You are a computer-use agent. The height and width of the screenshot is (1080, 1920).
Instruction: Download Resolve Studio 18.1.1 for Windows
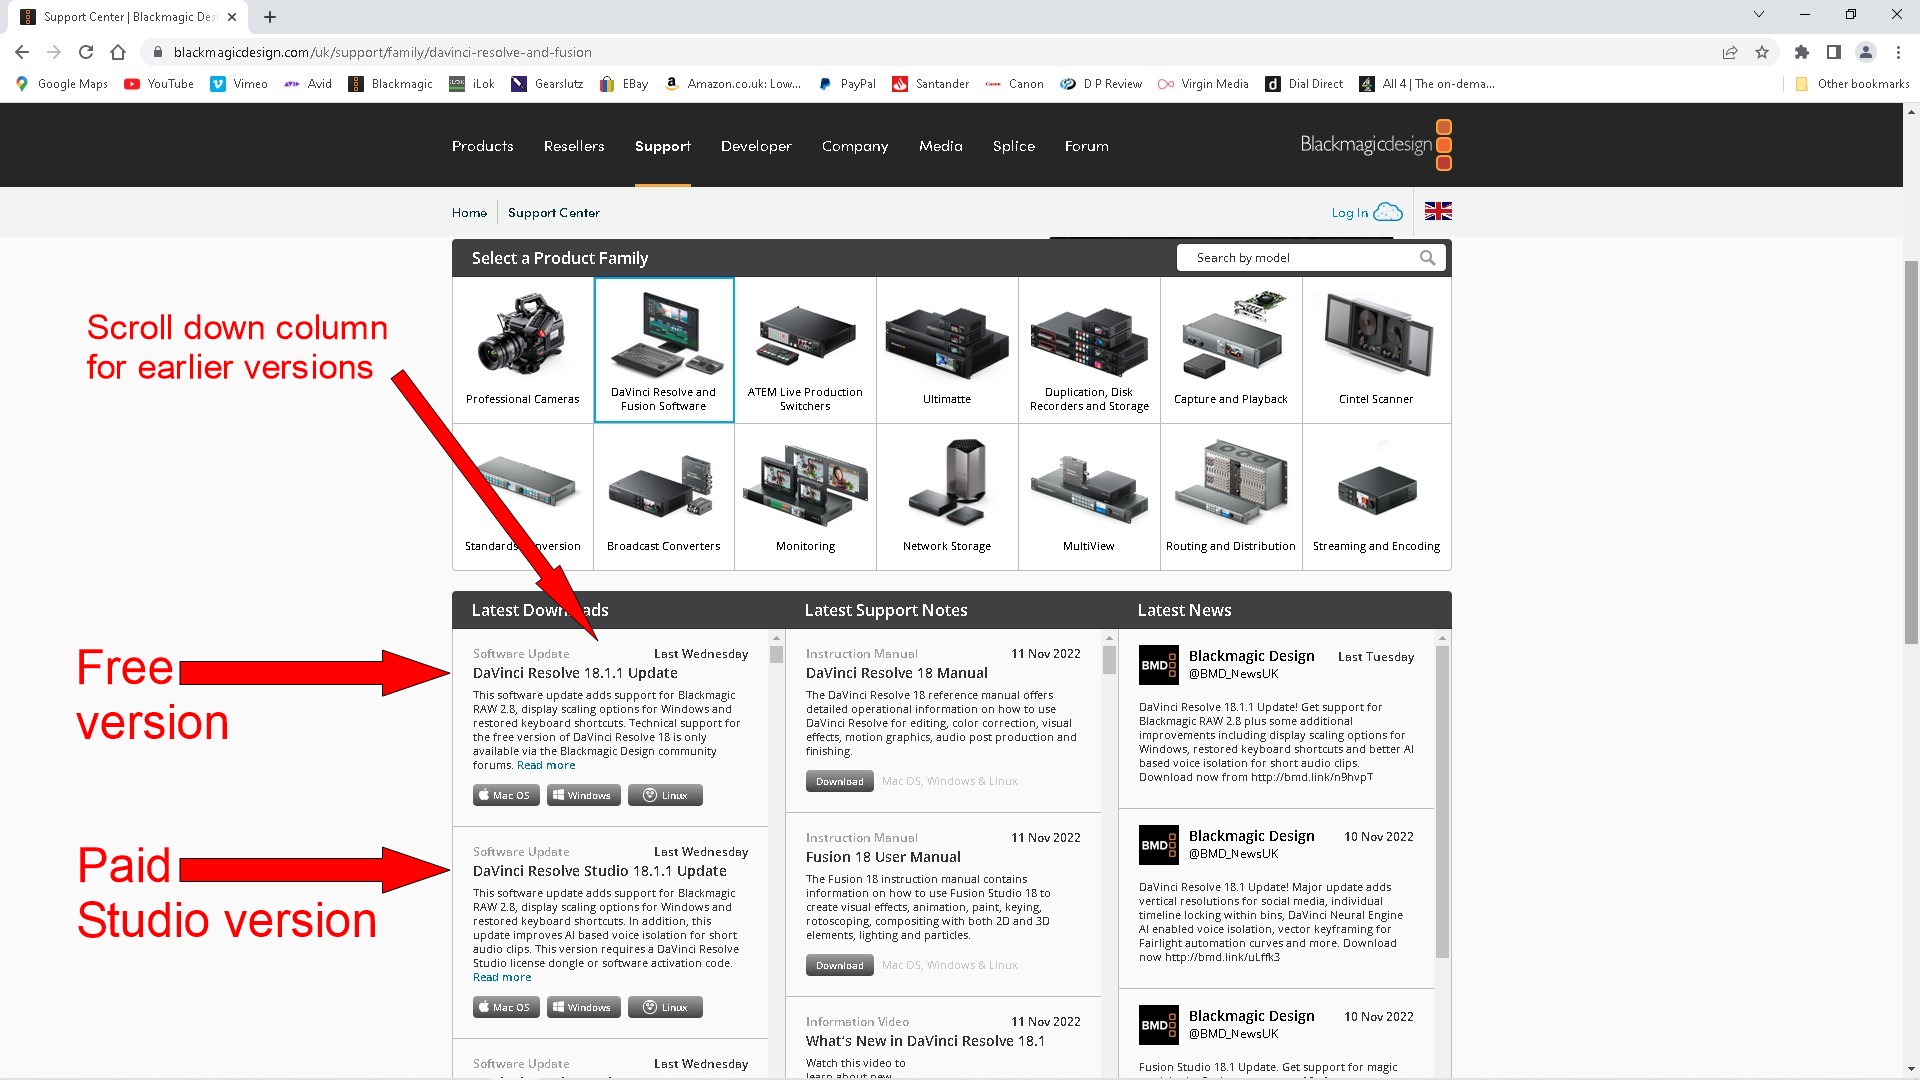583,1007
